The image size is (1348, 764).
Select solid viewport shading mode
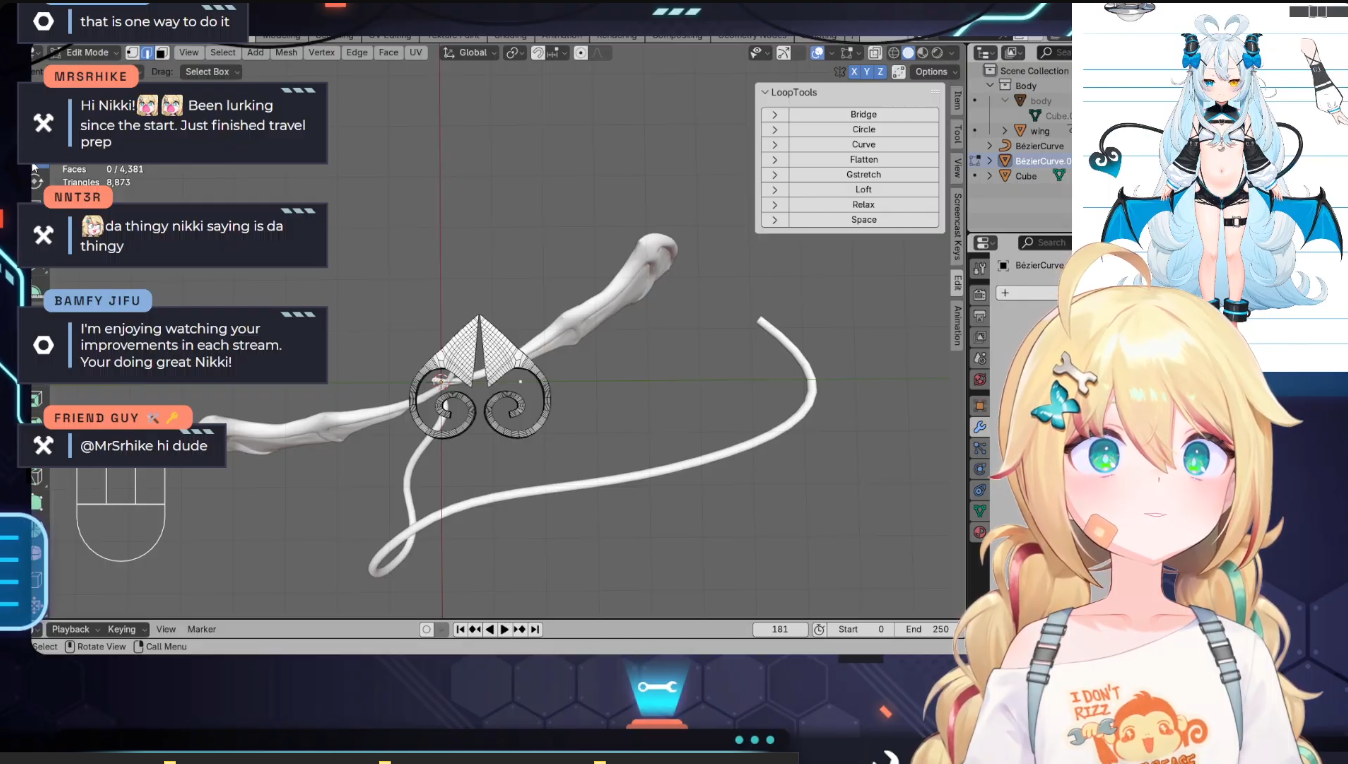(908, 53)
